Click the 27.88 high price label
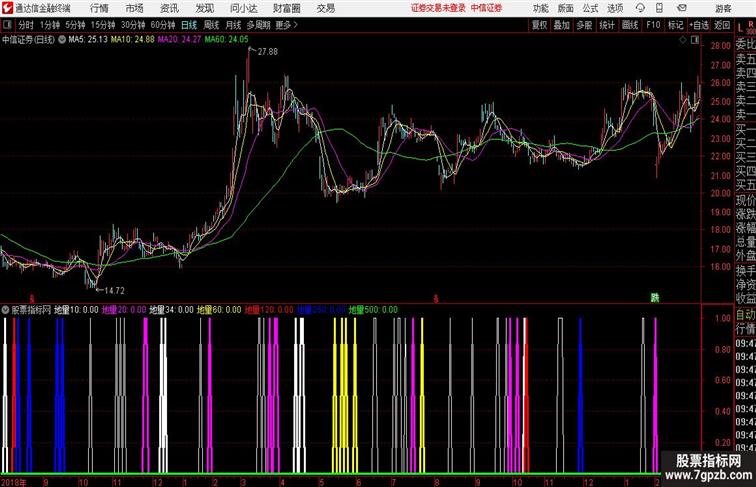Screen dimensions: 756x487 click(x=268, y=52)
